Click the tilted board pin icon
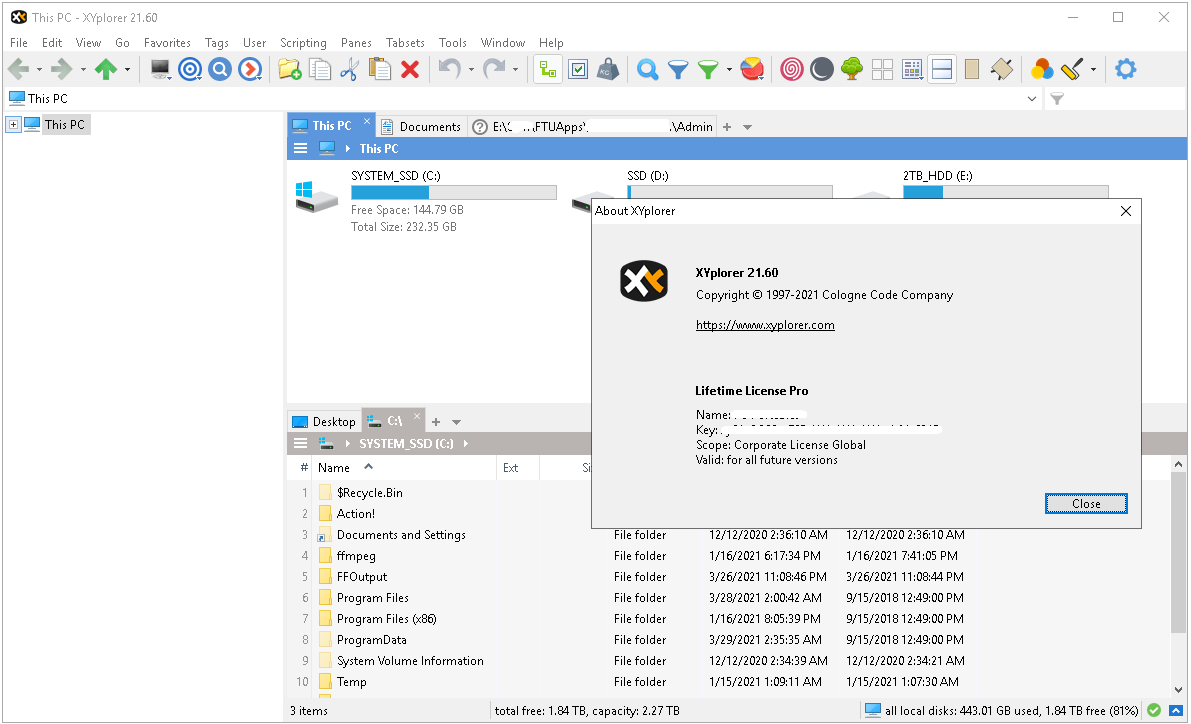The height and width of the screenshot is (724, 1191). tap(1002, 69)
